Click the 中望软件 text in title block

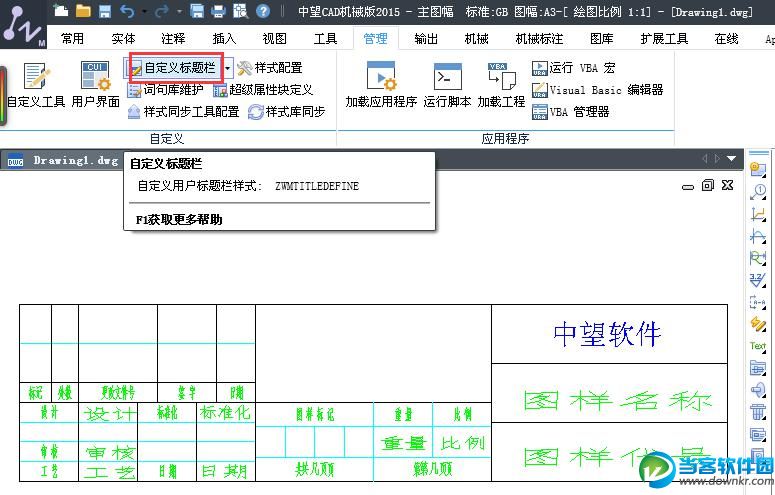click(607, 334)
